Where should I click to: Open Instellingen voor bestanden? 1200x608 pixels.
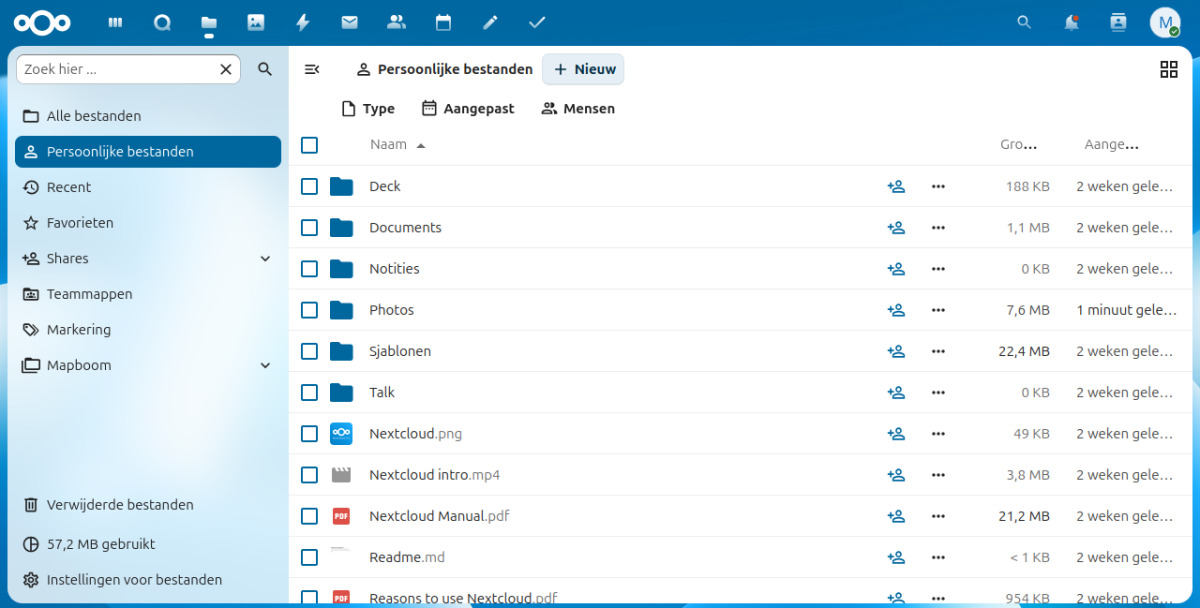pyautogui.click(x=134, y=580)
